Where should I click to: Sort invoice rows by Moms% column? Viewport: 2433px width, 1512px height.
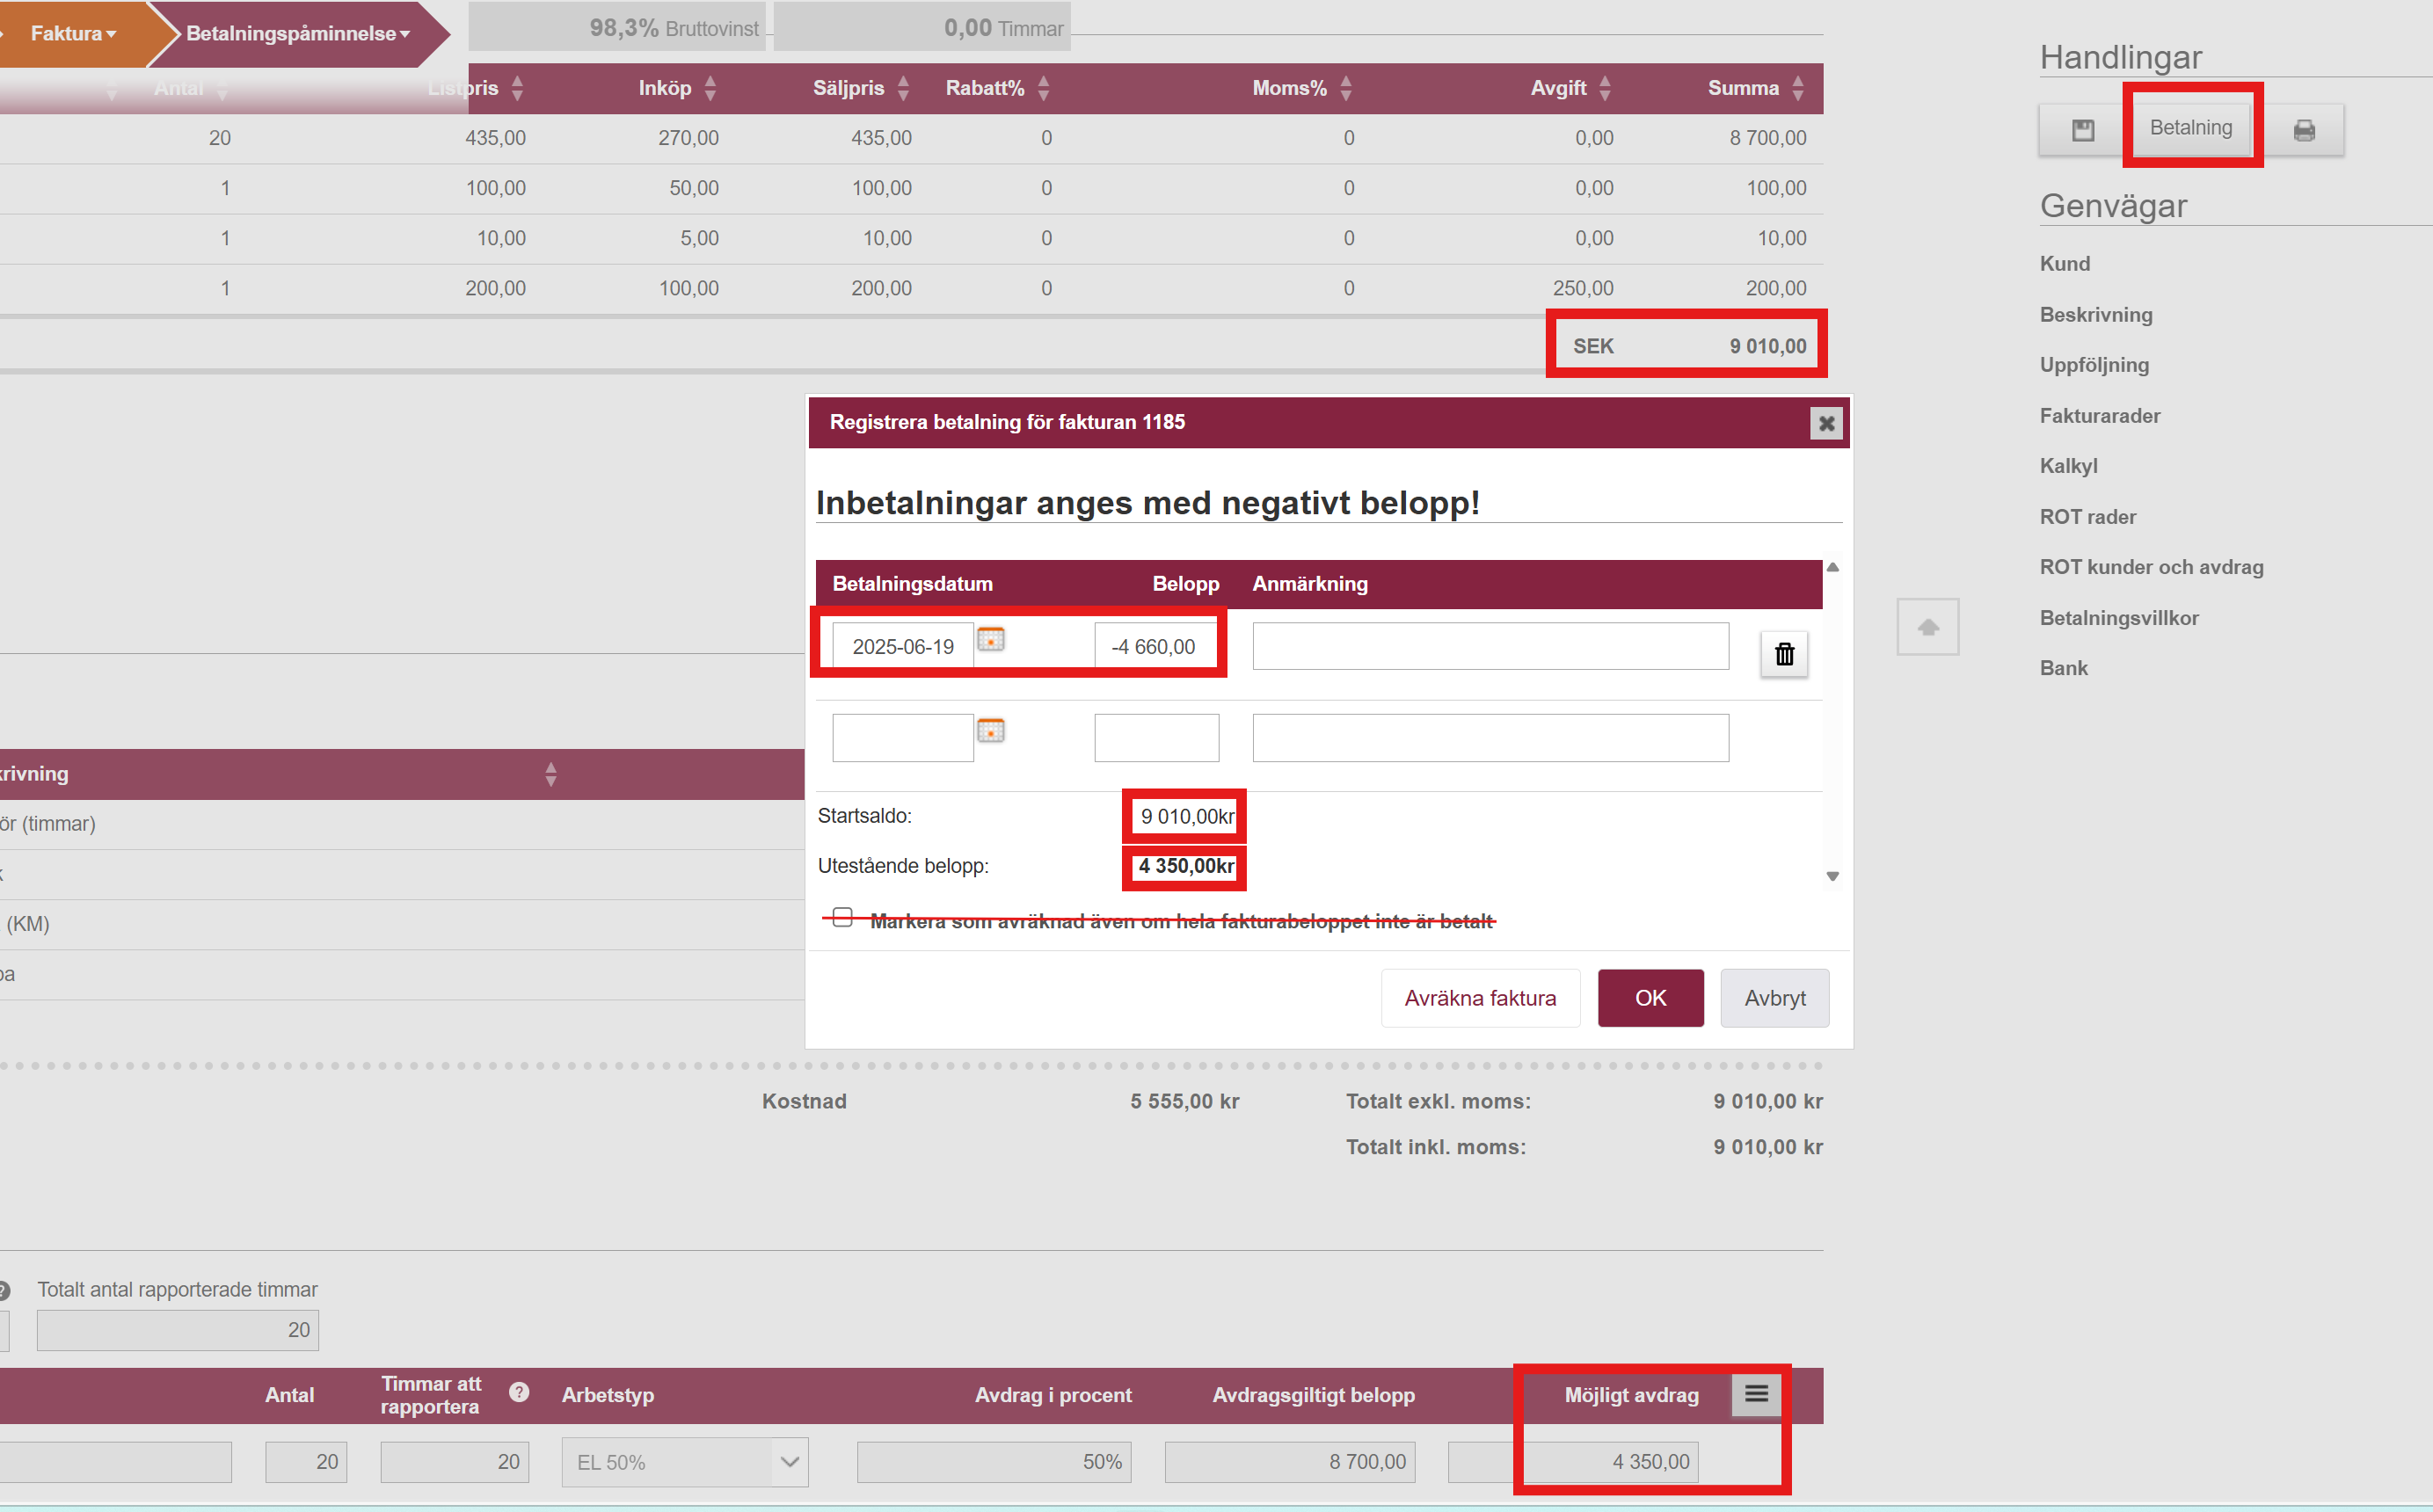(x=1346, y=88)
